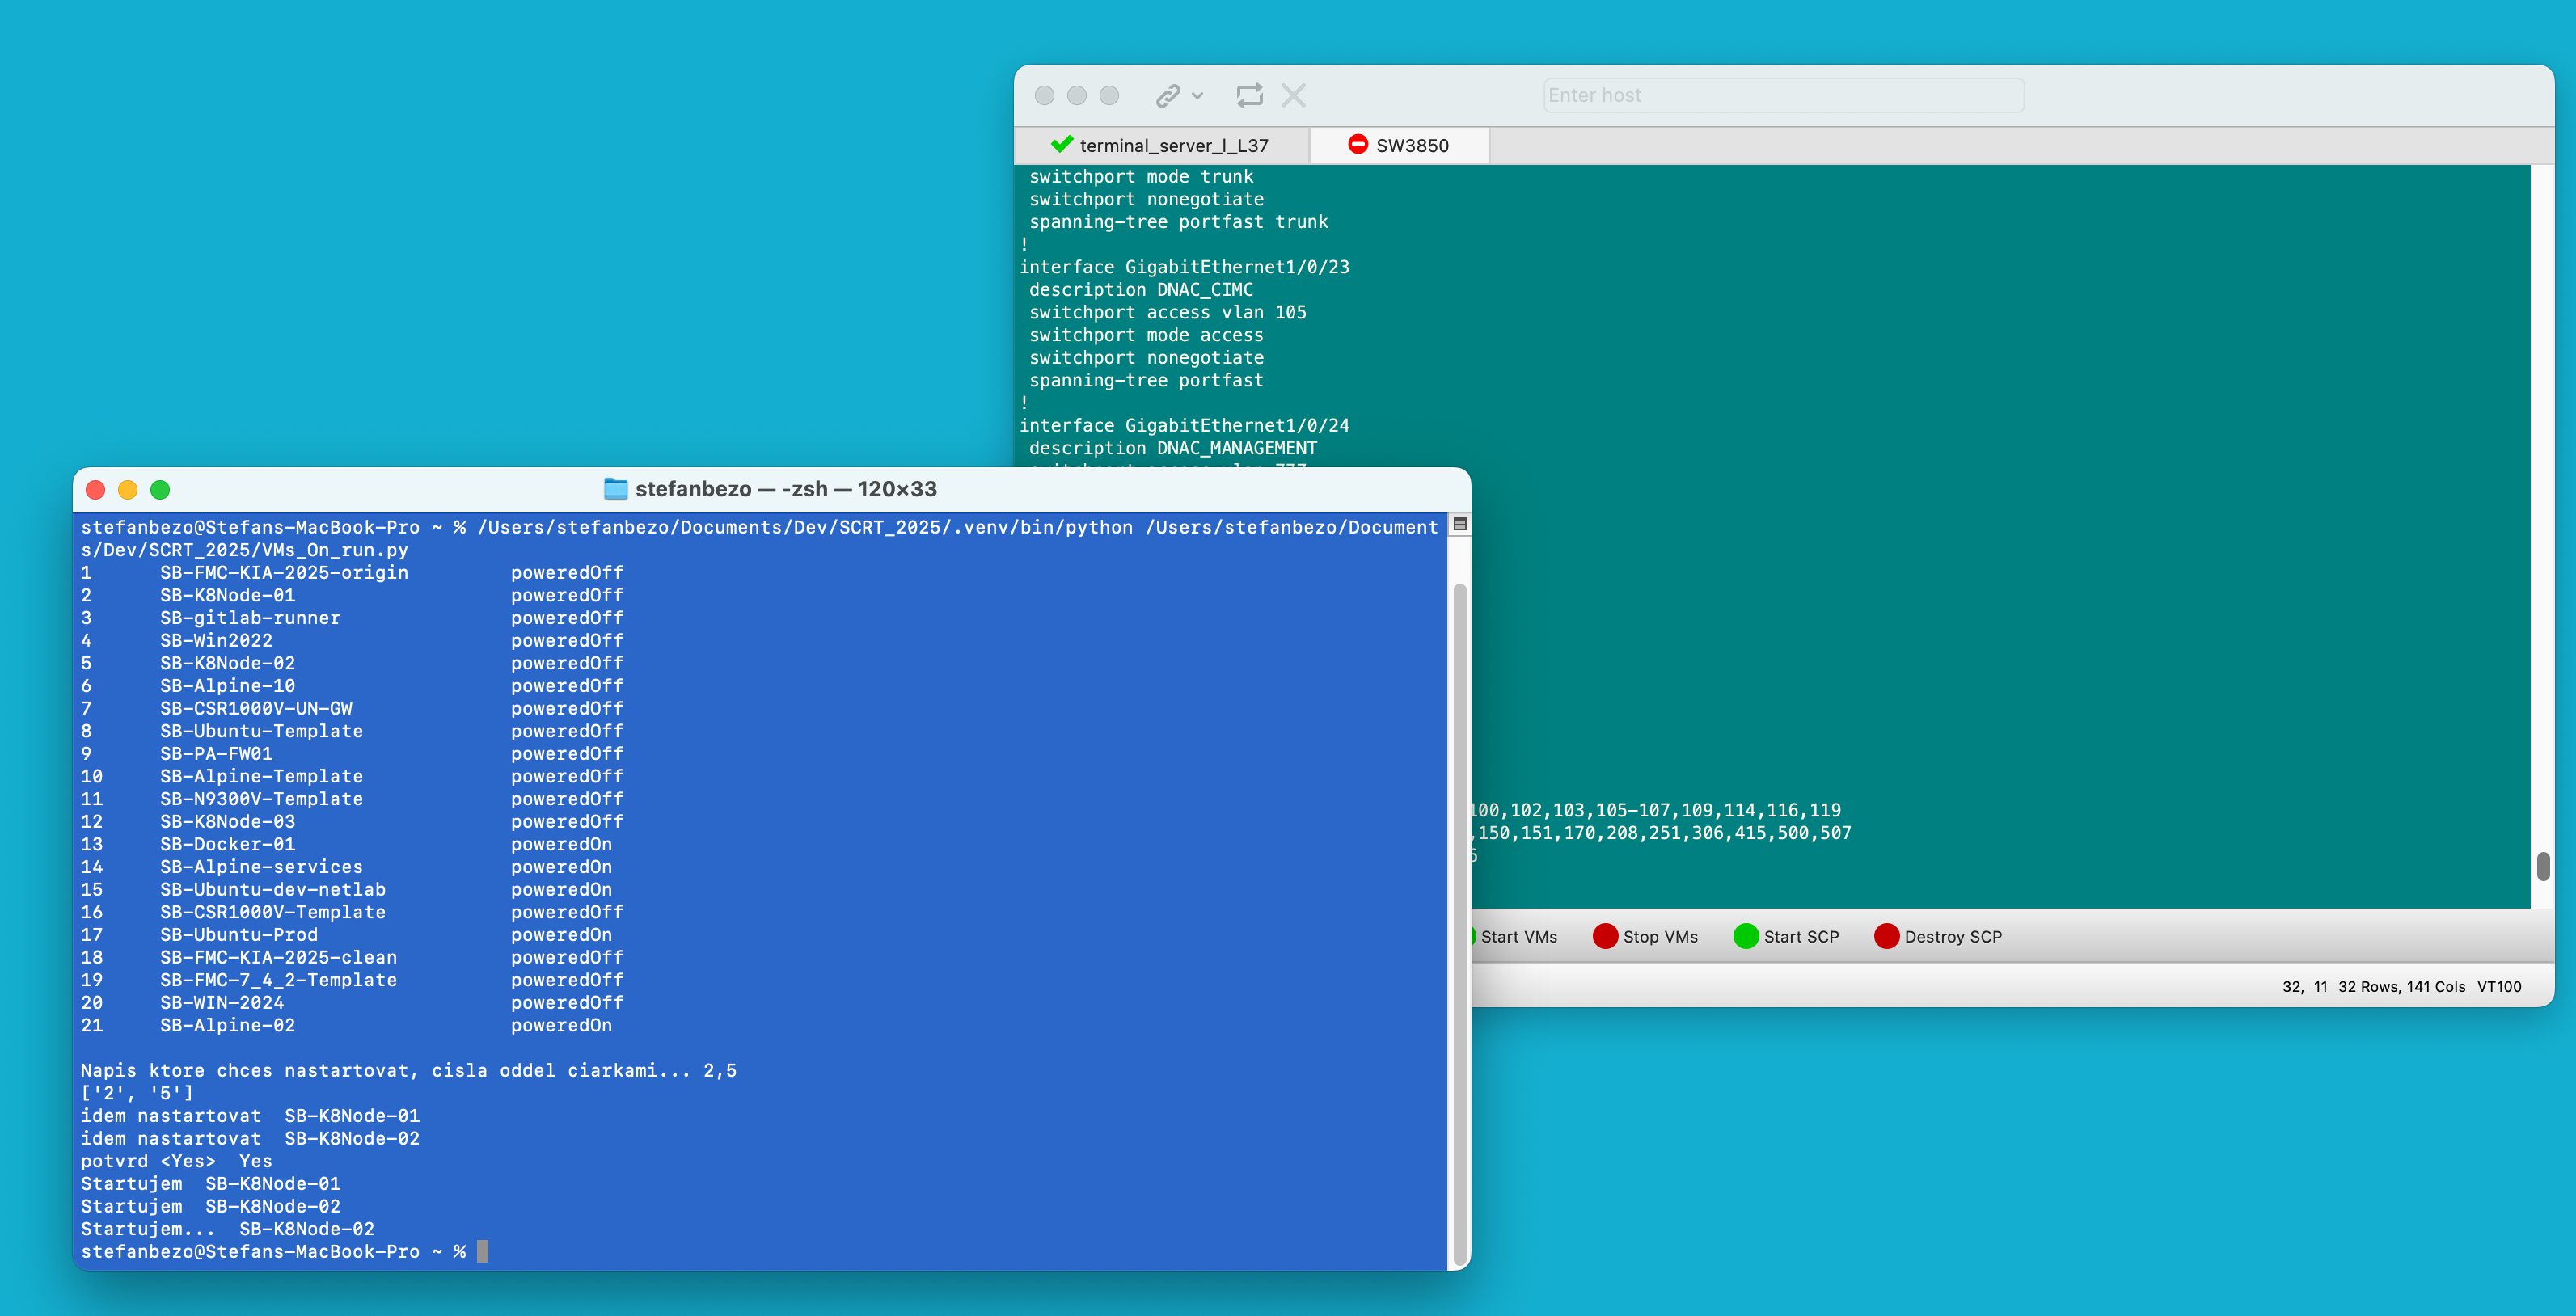Click the green Start SCP circle icon
Screen dimensions: 2576x1316
tap(1746, 936)
